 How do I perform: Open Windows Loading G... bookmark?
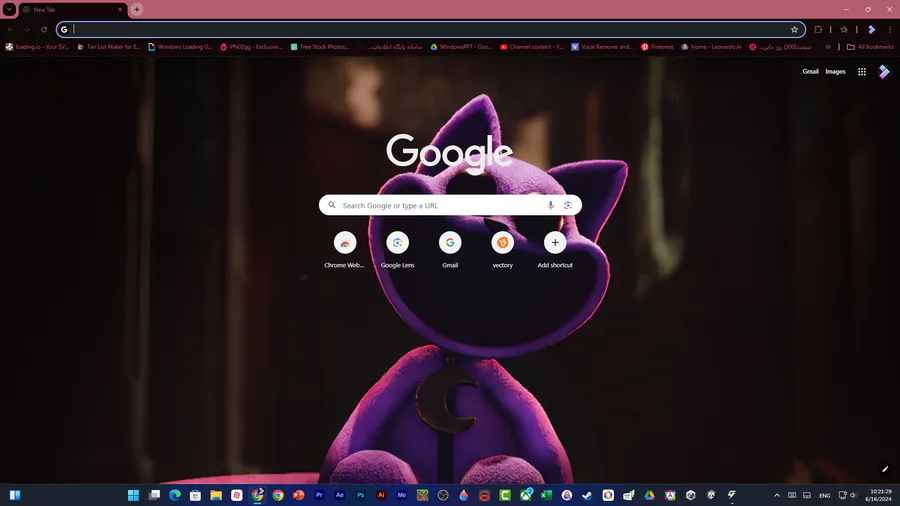point(180,47)
